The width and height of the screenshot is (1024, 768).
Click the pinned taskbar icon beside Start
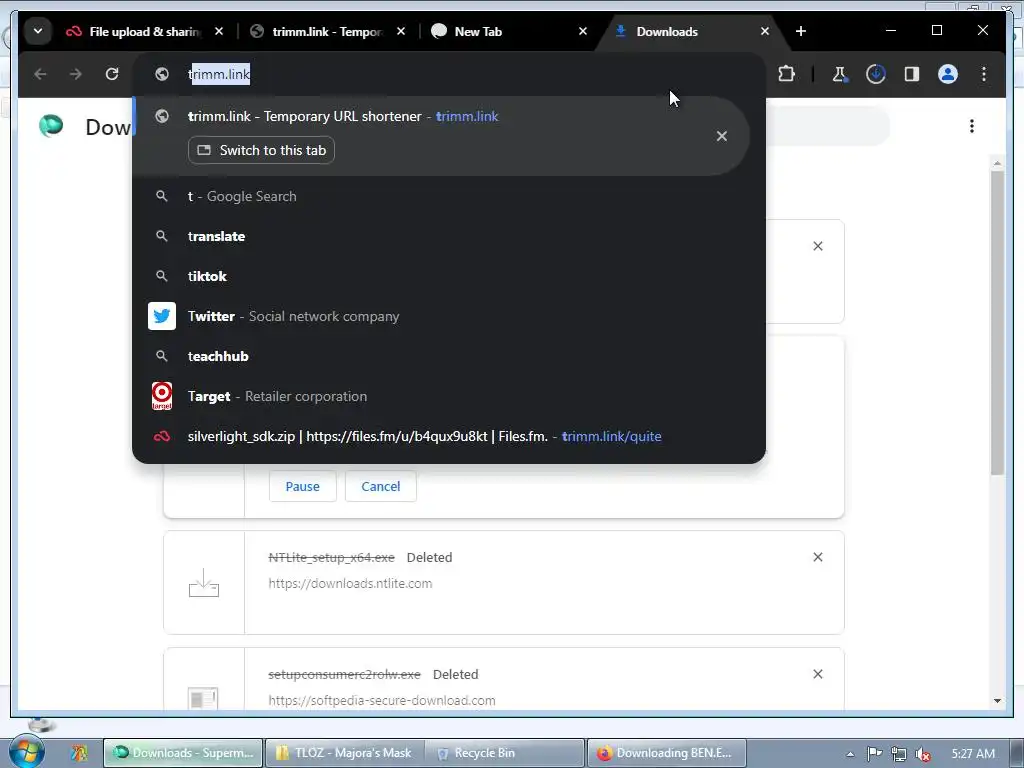point(79,753)
